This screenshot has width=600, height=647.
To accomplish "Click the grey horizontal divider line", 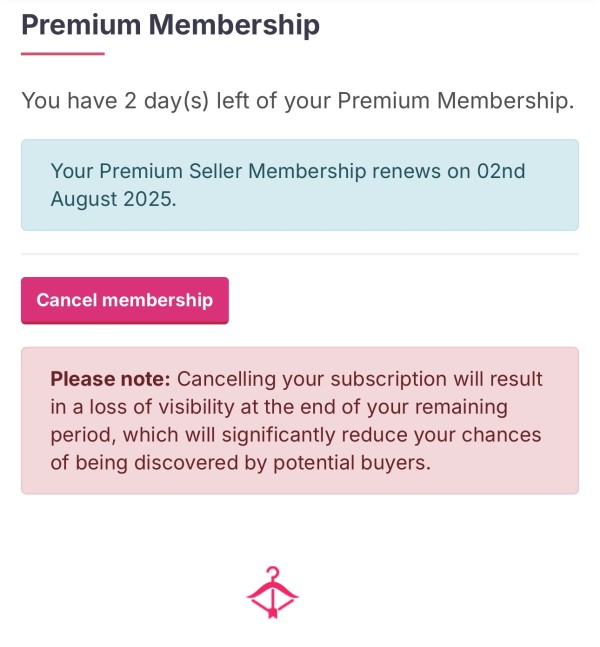I will click(x=300, y=254).
